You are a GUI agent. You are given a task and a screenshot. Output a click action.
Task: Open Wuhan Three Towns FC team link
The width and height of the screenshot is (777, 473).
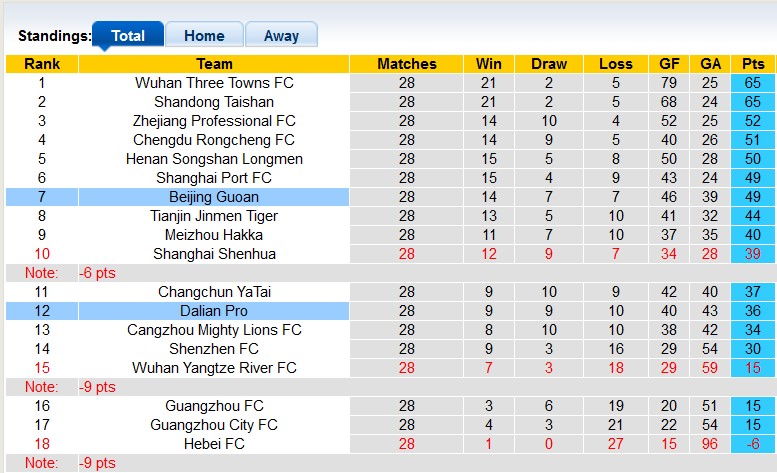[x=214, y=83]
